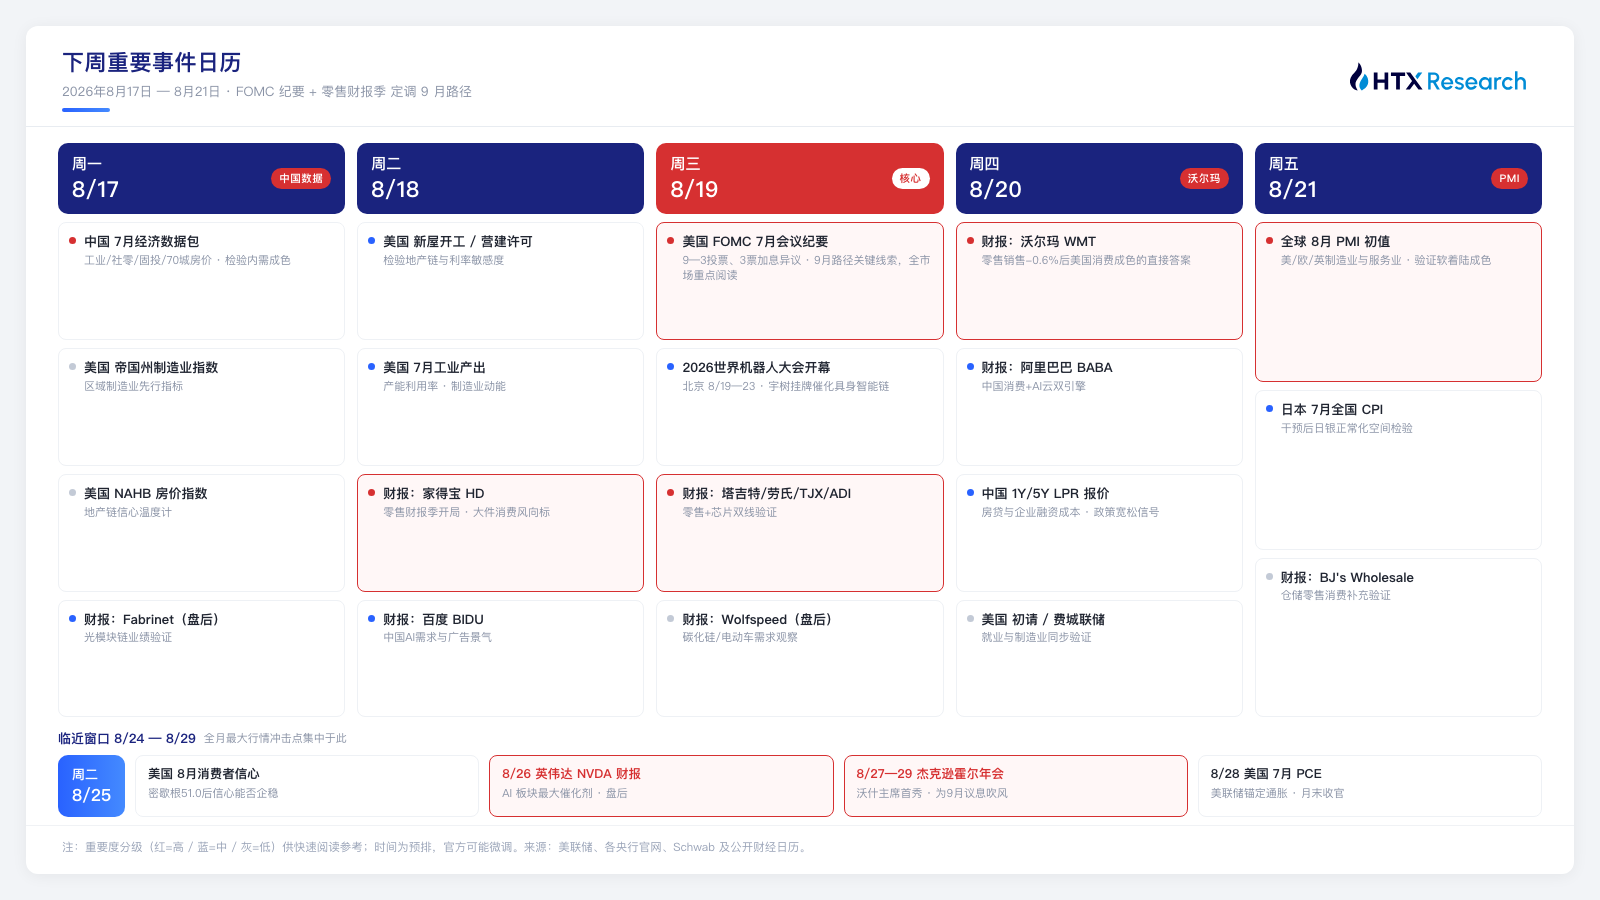Screen dimensions: 1600x900
Task: Click the blue 周二 8/25 date tile
Action: tap(91, 786)
